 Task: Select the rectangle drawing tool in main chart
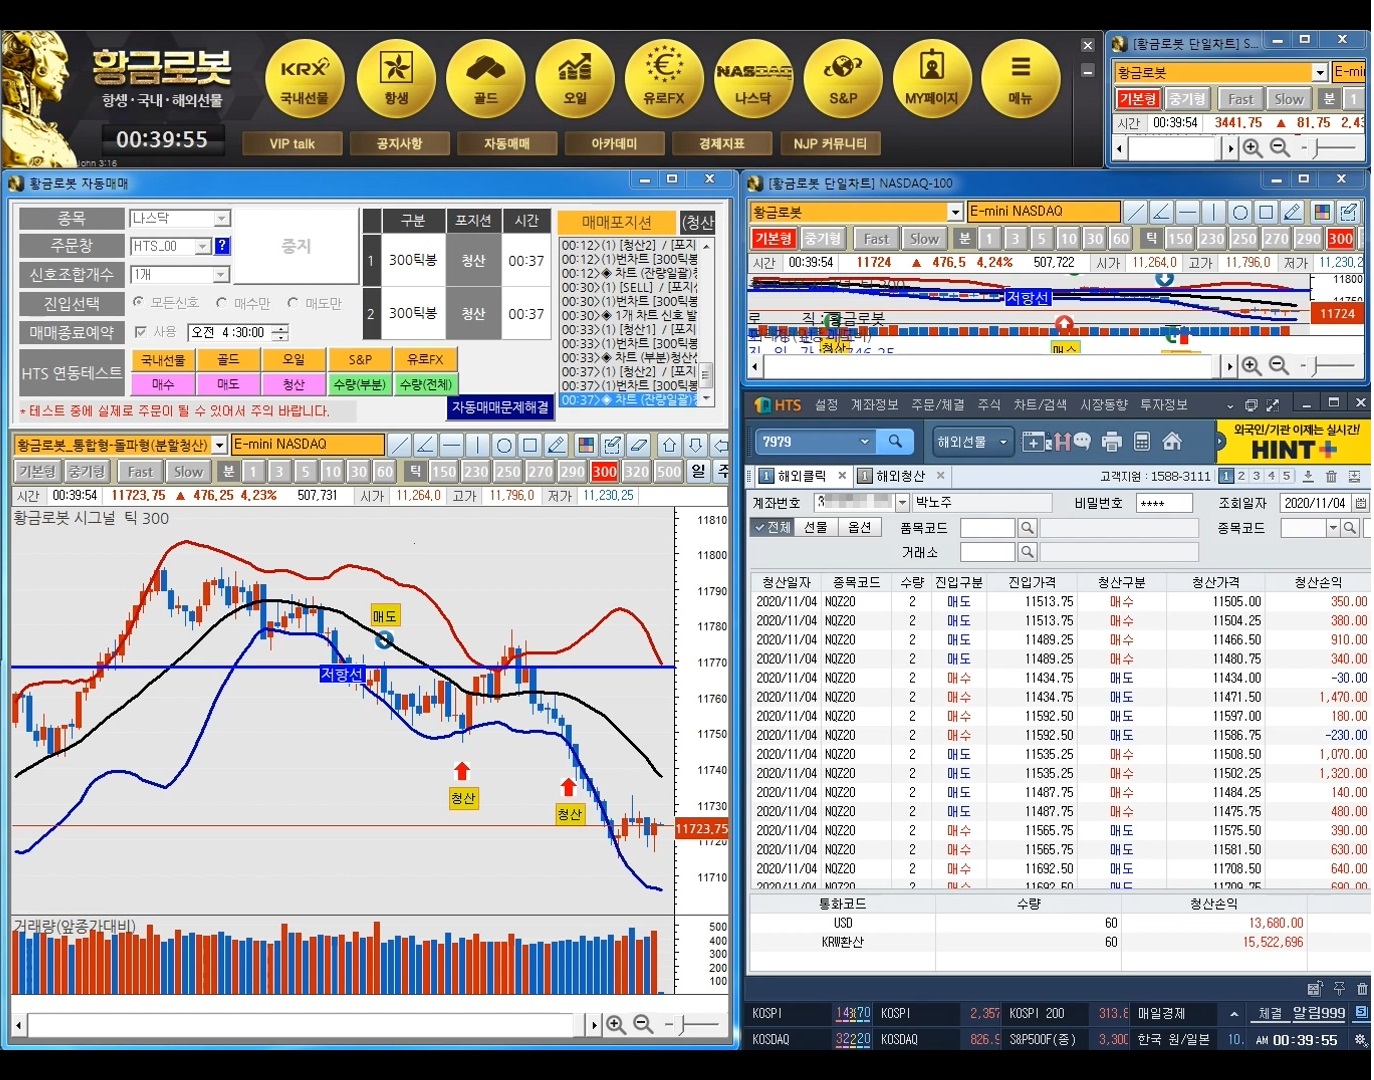530,445
